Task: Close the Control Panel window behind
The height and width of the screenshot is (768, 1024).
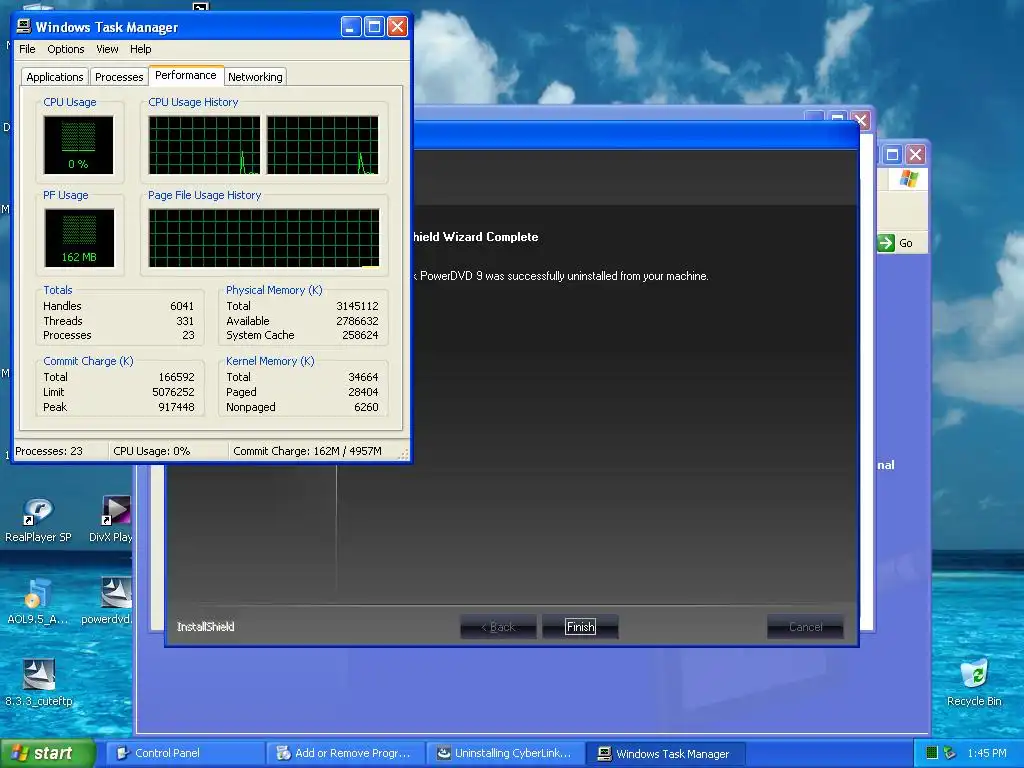Action: (x=916, y=155)
